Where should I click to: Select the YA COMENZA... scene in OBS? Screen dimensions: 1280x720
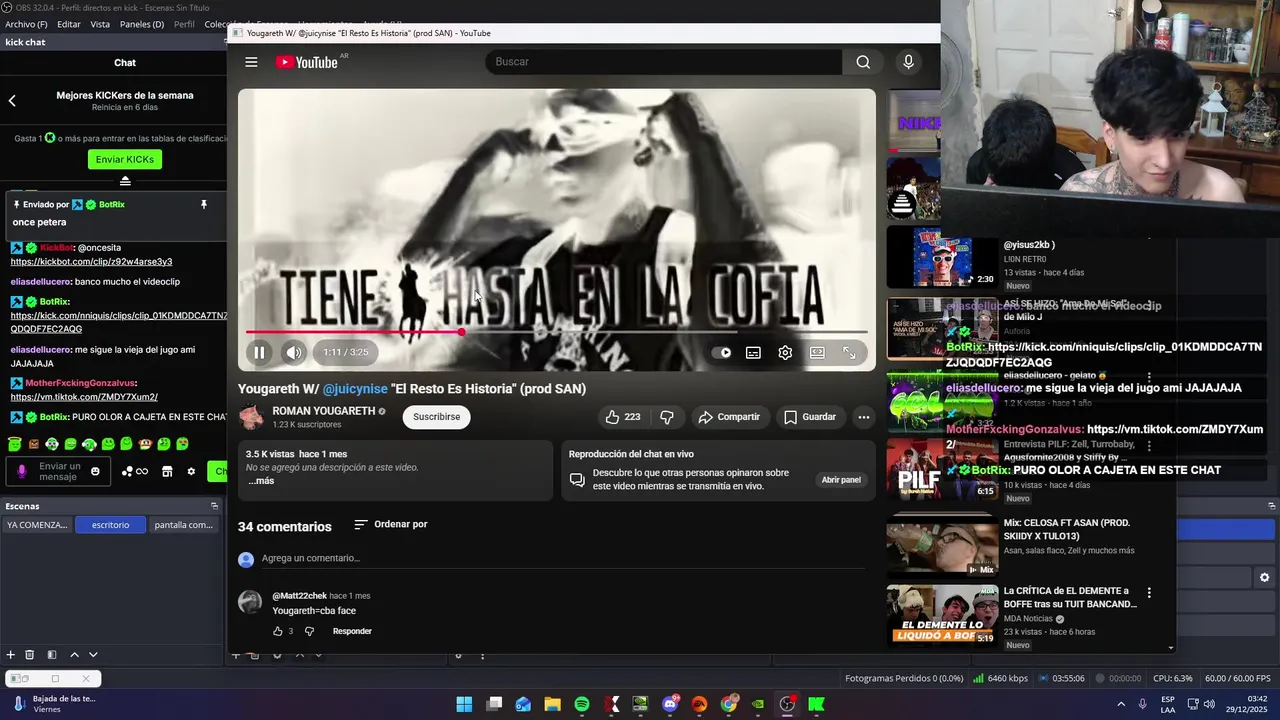click(x=37, y=525)
